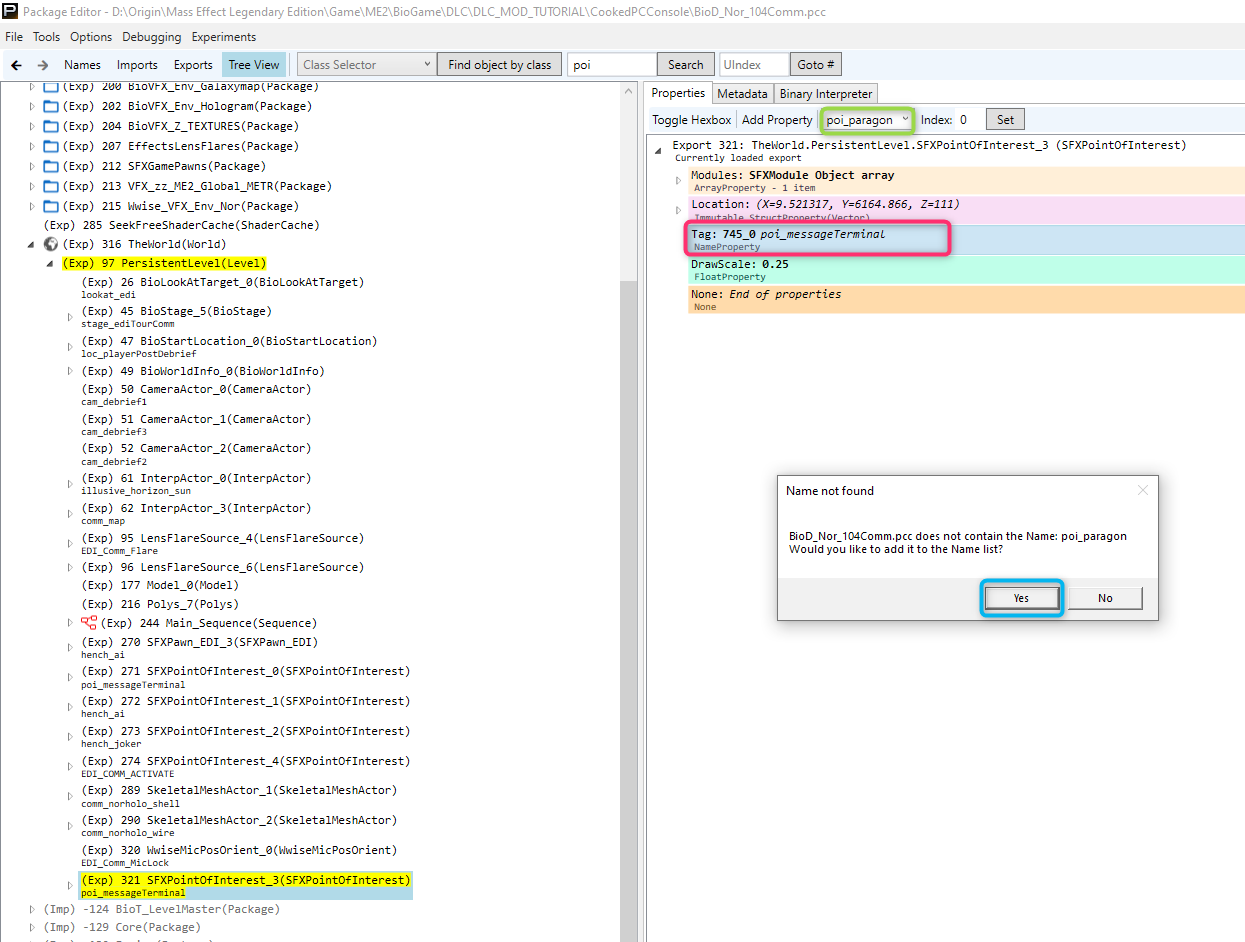The image size is (1245, 942).
Task: Expand the BioWorldInfo_0 tree node
Action: [70, 371]
